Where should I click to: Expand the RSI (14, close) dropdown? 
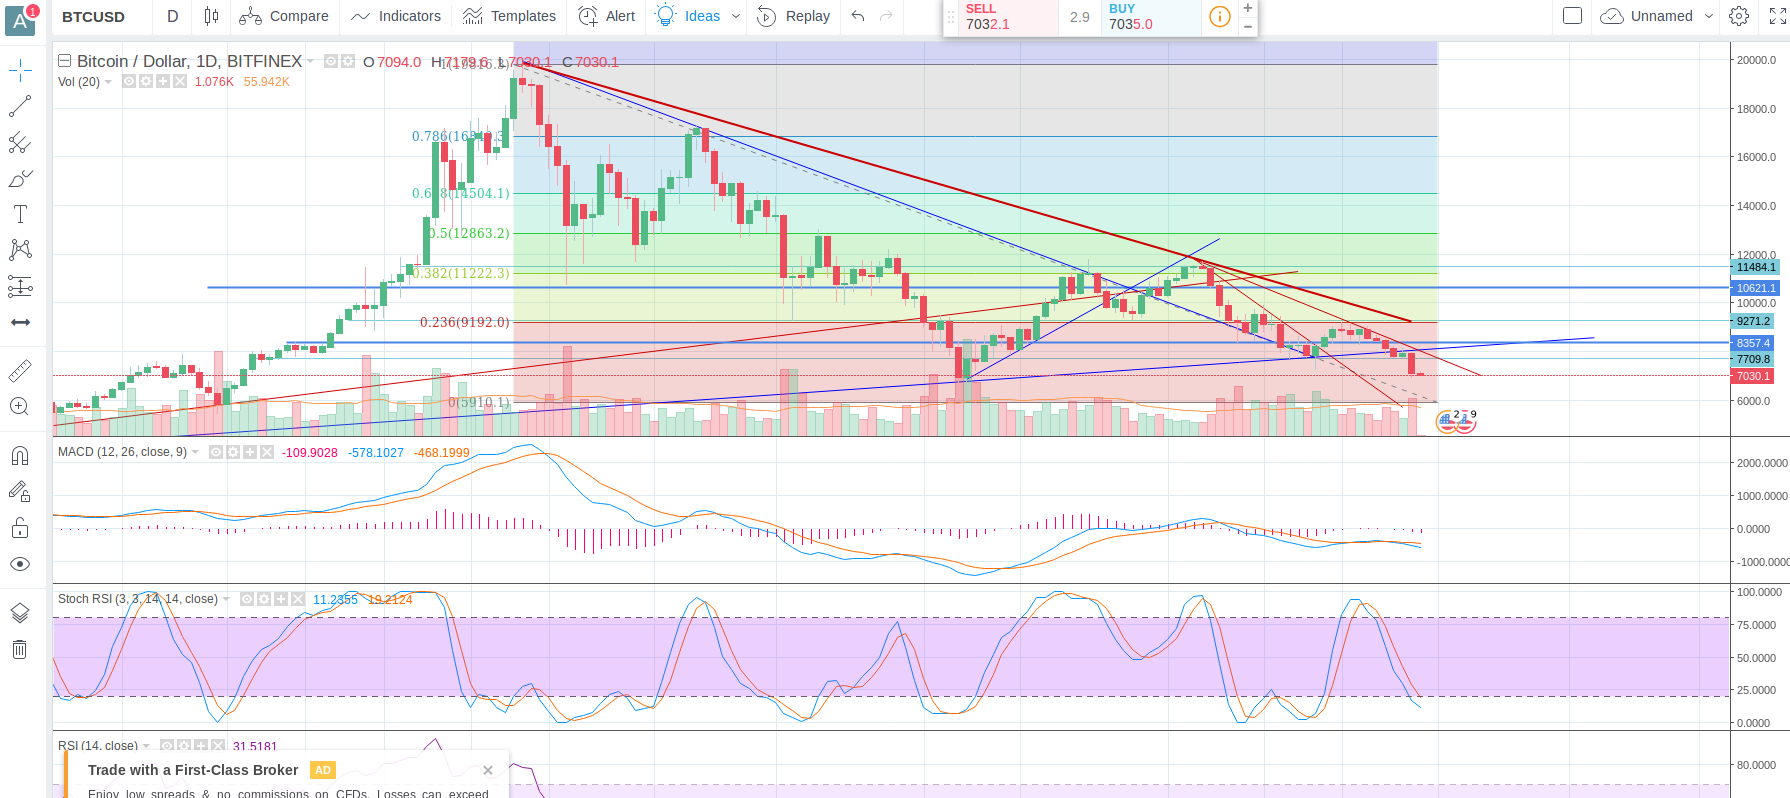[x=146, y=746]
